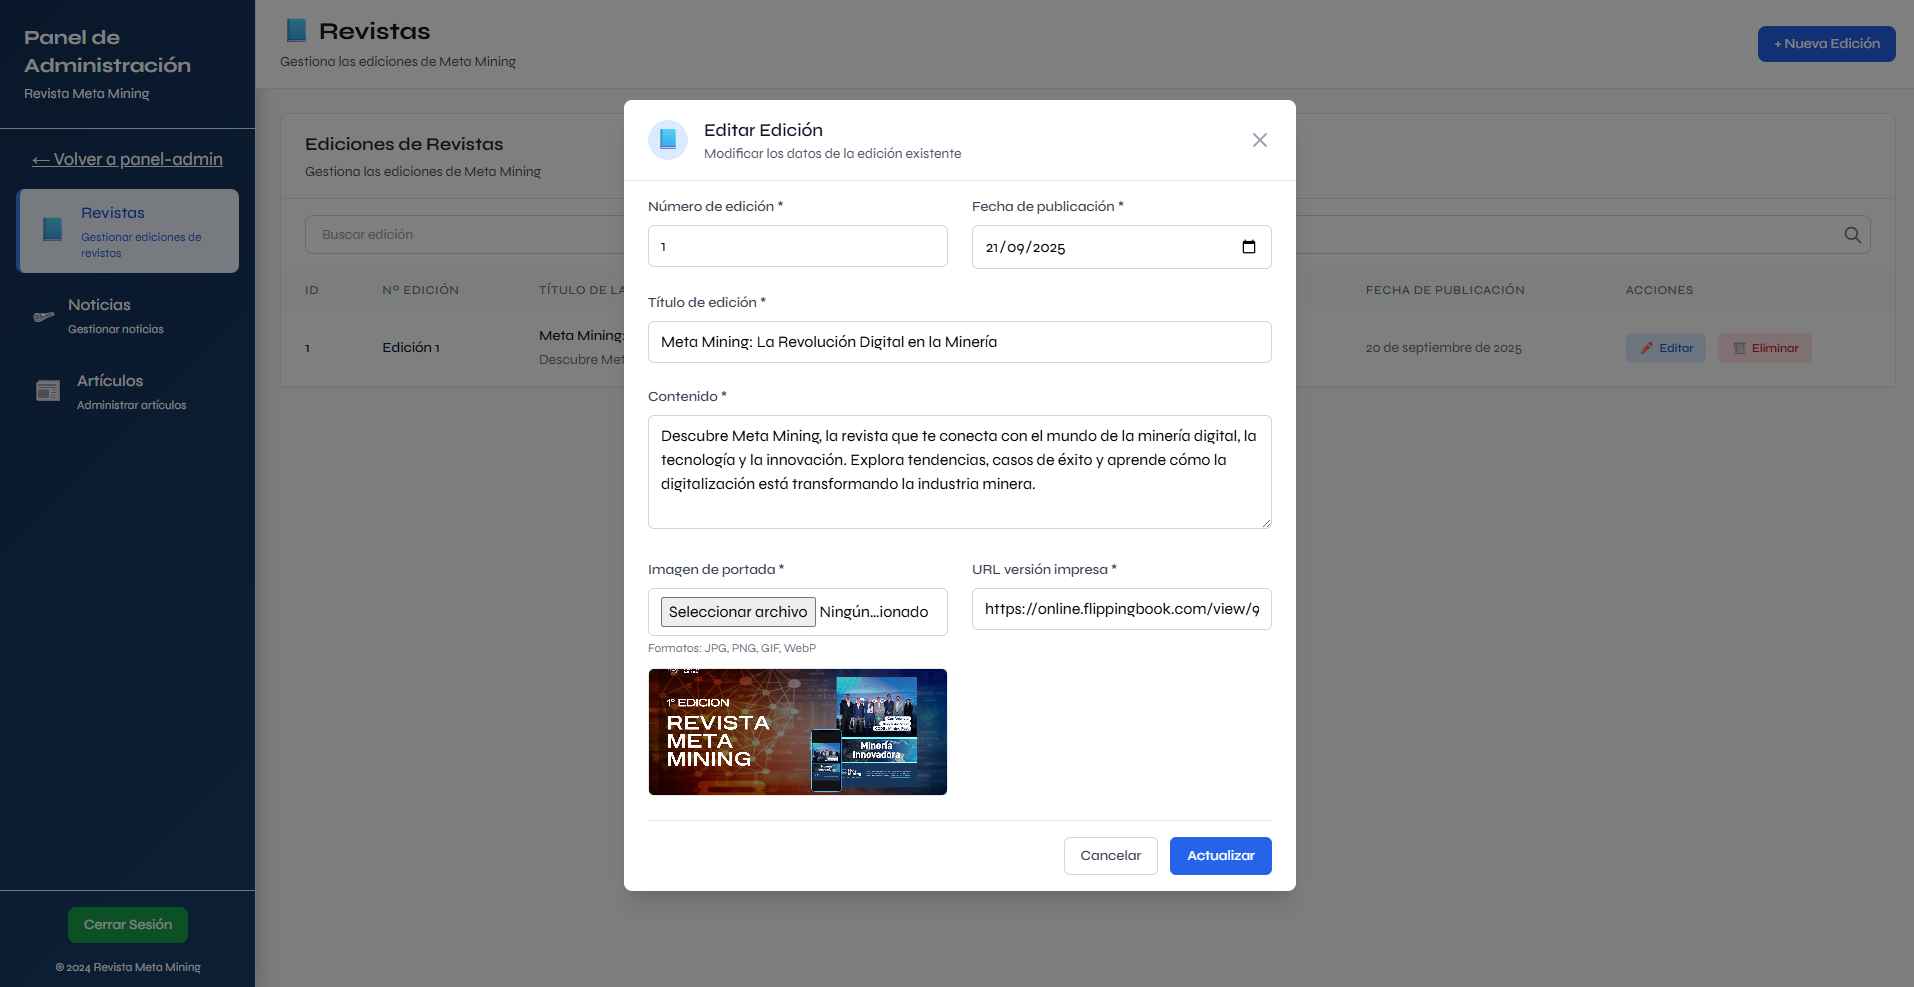Click the FECHA DE PUBLICACIÓN column header
The width and height of the screenshot is (1914, 987).
click(1445, 290)
